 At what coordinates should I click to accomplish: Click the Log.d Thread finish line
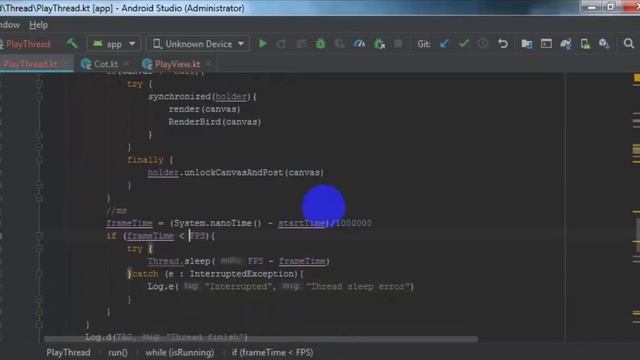tap(167, 337)
